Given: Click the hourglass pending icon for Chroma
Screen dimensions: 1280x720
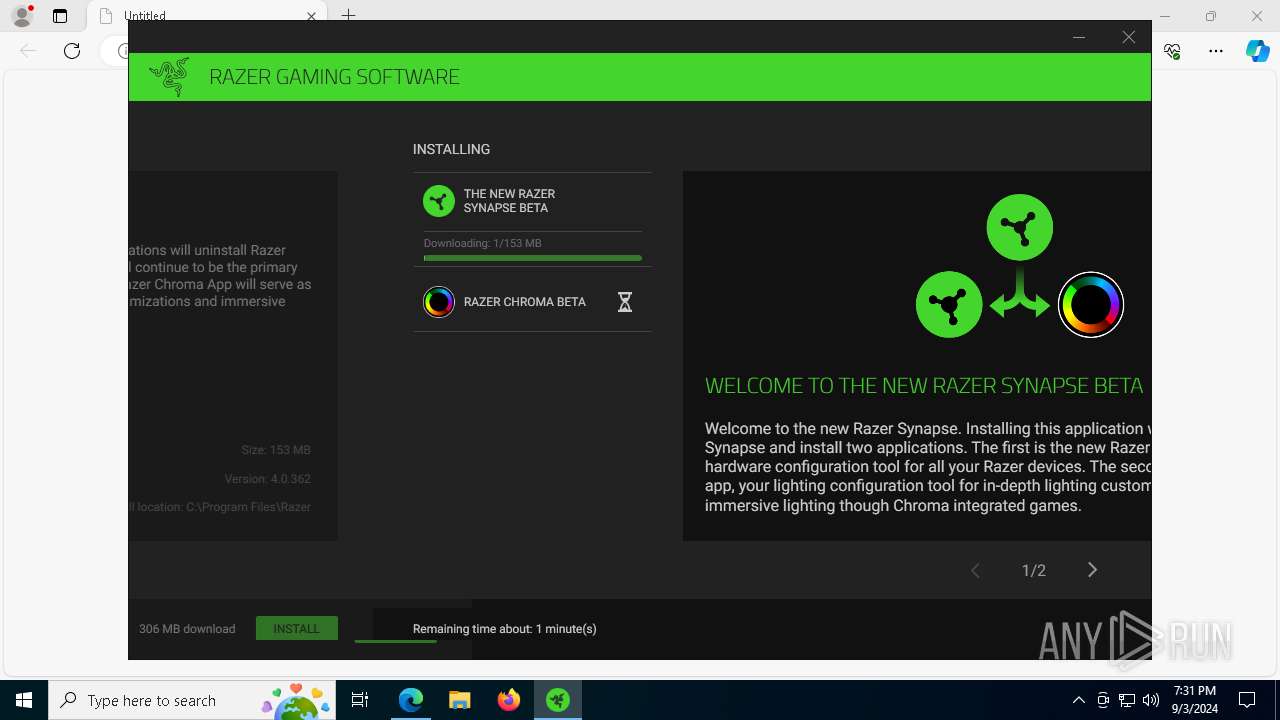Looking at the screenshot, I should pyautogui.click(x=624, y=302).
